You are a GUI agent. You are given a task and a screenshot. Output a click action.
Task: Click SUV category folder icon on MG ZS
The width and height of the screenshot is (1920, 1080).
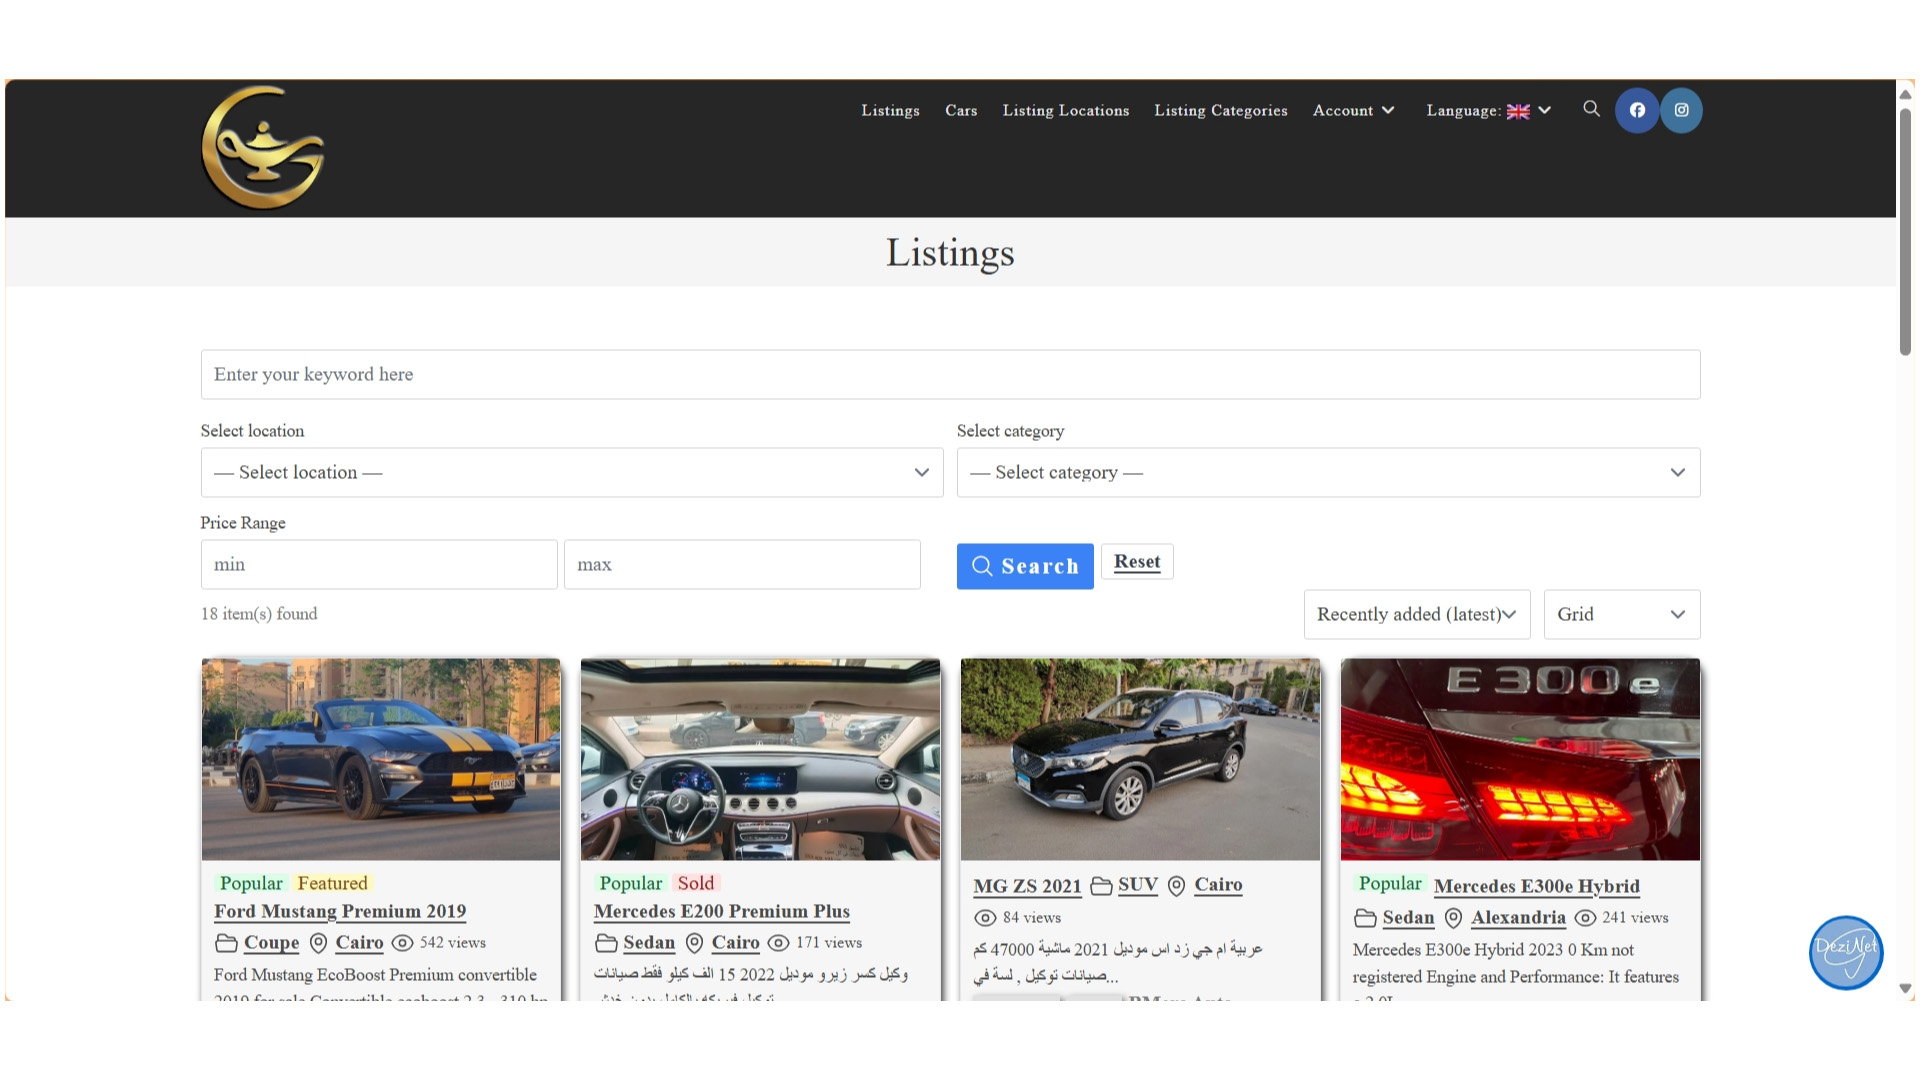pos(1101,886)
